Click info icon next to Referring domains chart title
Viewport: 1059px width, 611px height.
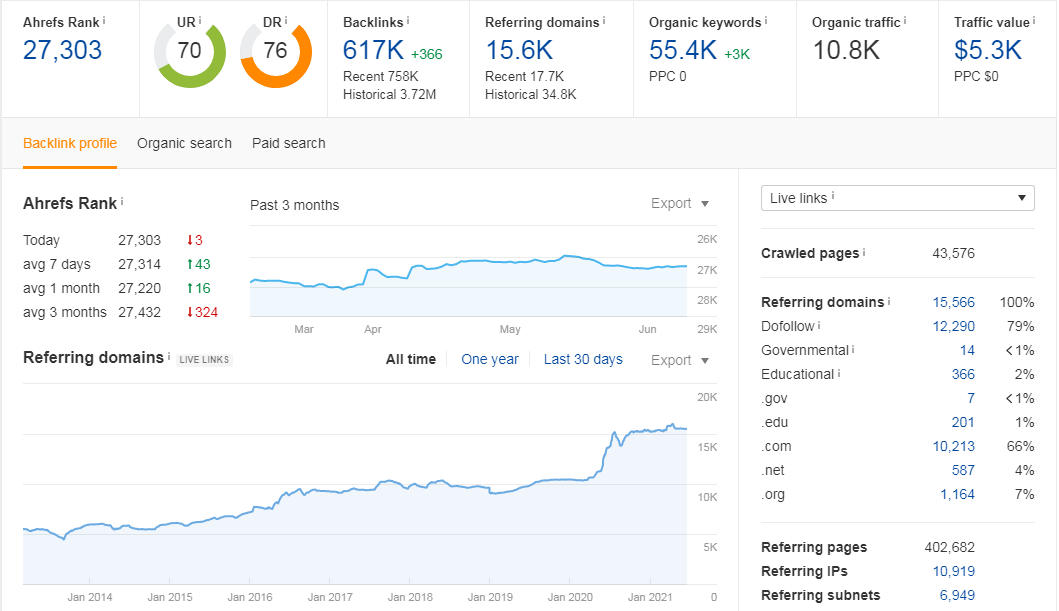pyautogui.click(x=168, y=356)
